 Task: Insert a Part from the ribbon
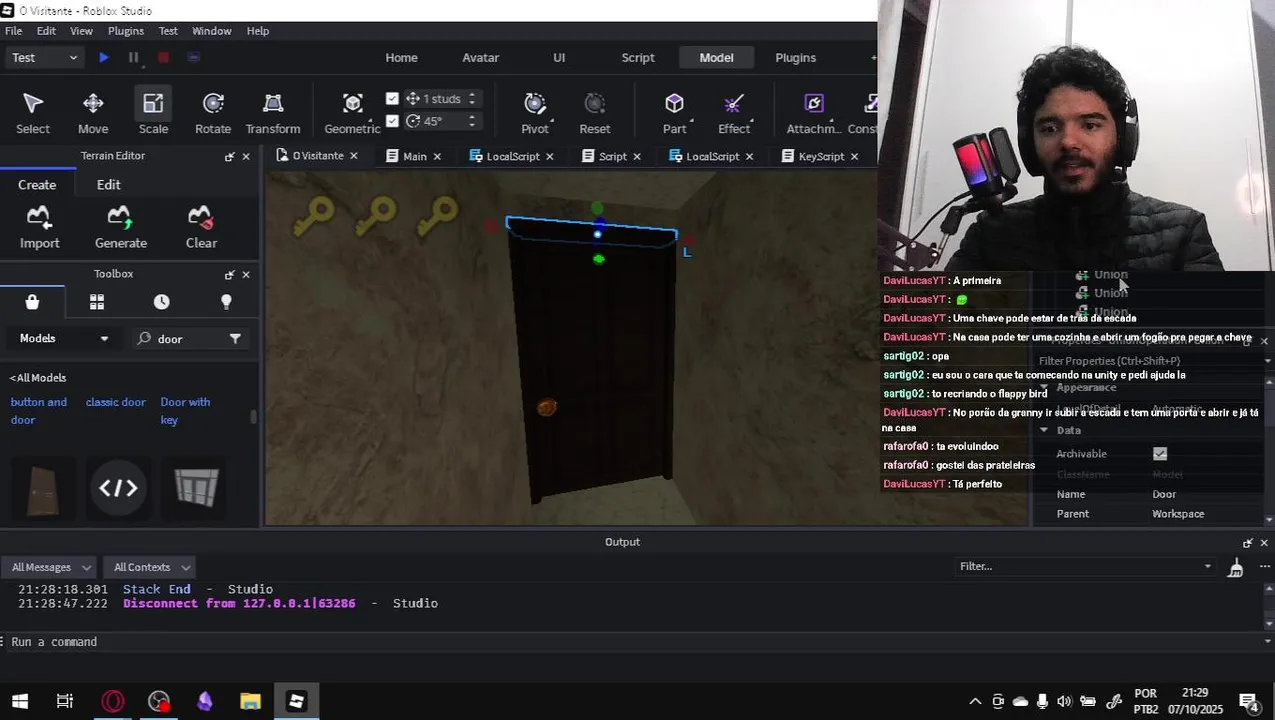click(x=675, y=113)
